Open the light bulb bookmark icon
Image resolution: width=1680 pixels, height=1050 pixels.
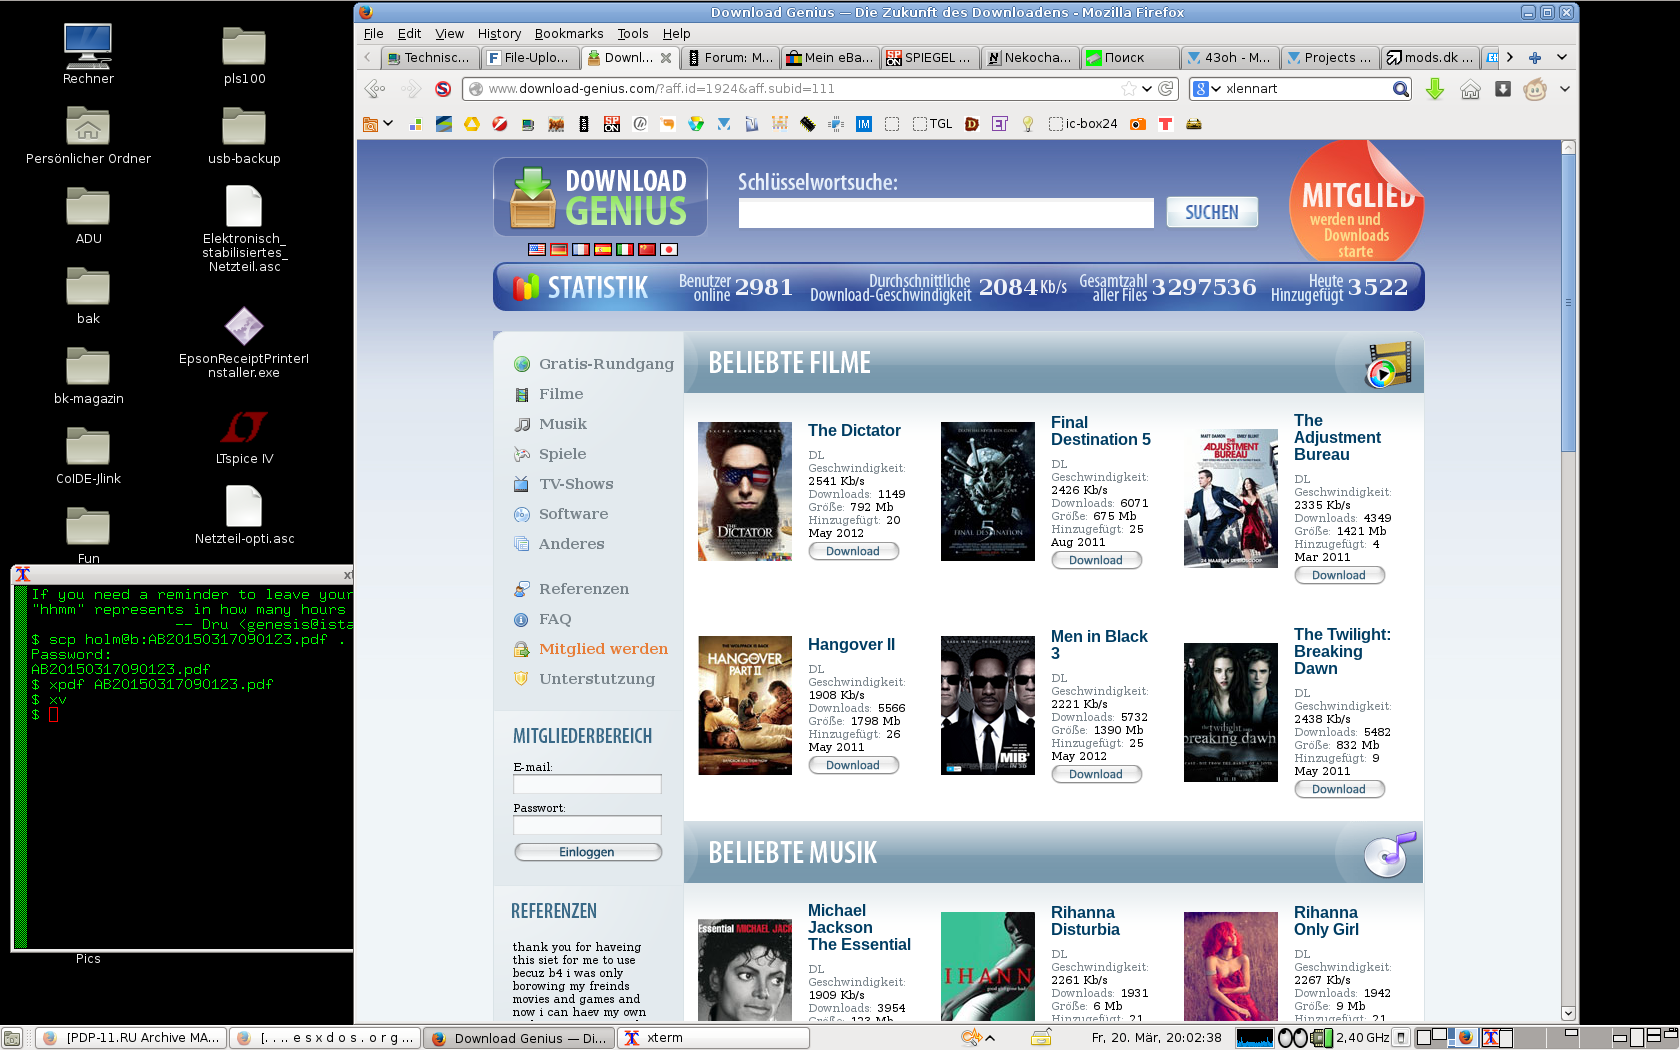pos(1027,124)
